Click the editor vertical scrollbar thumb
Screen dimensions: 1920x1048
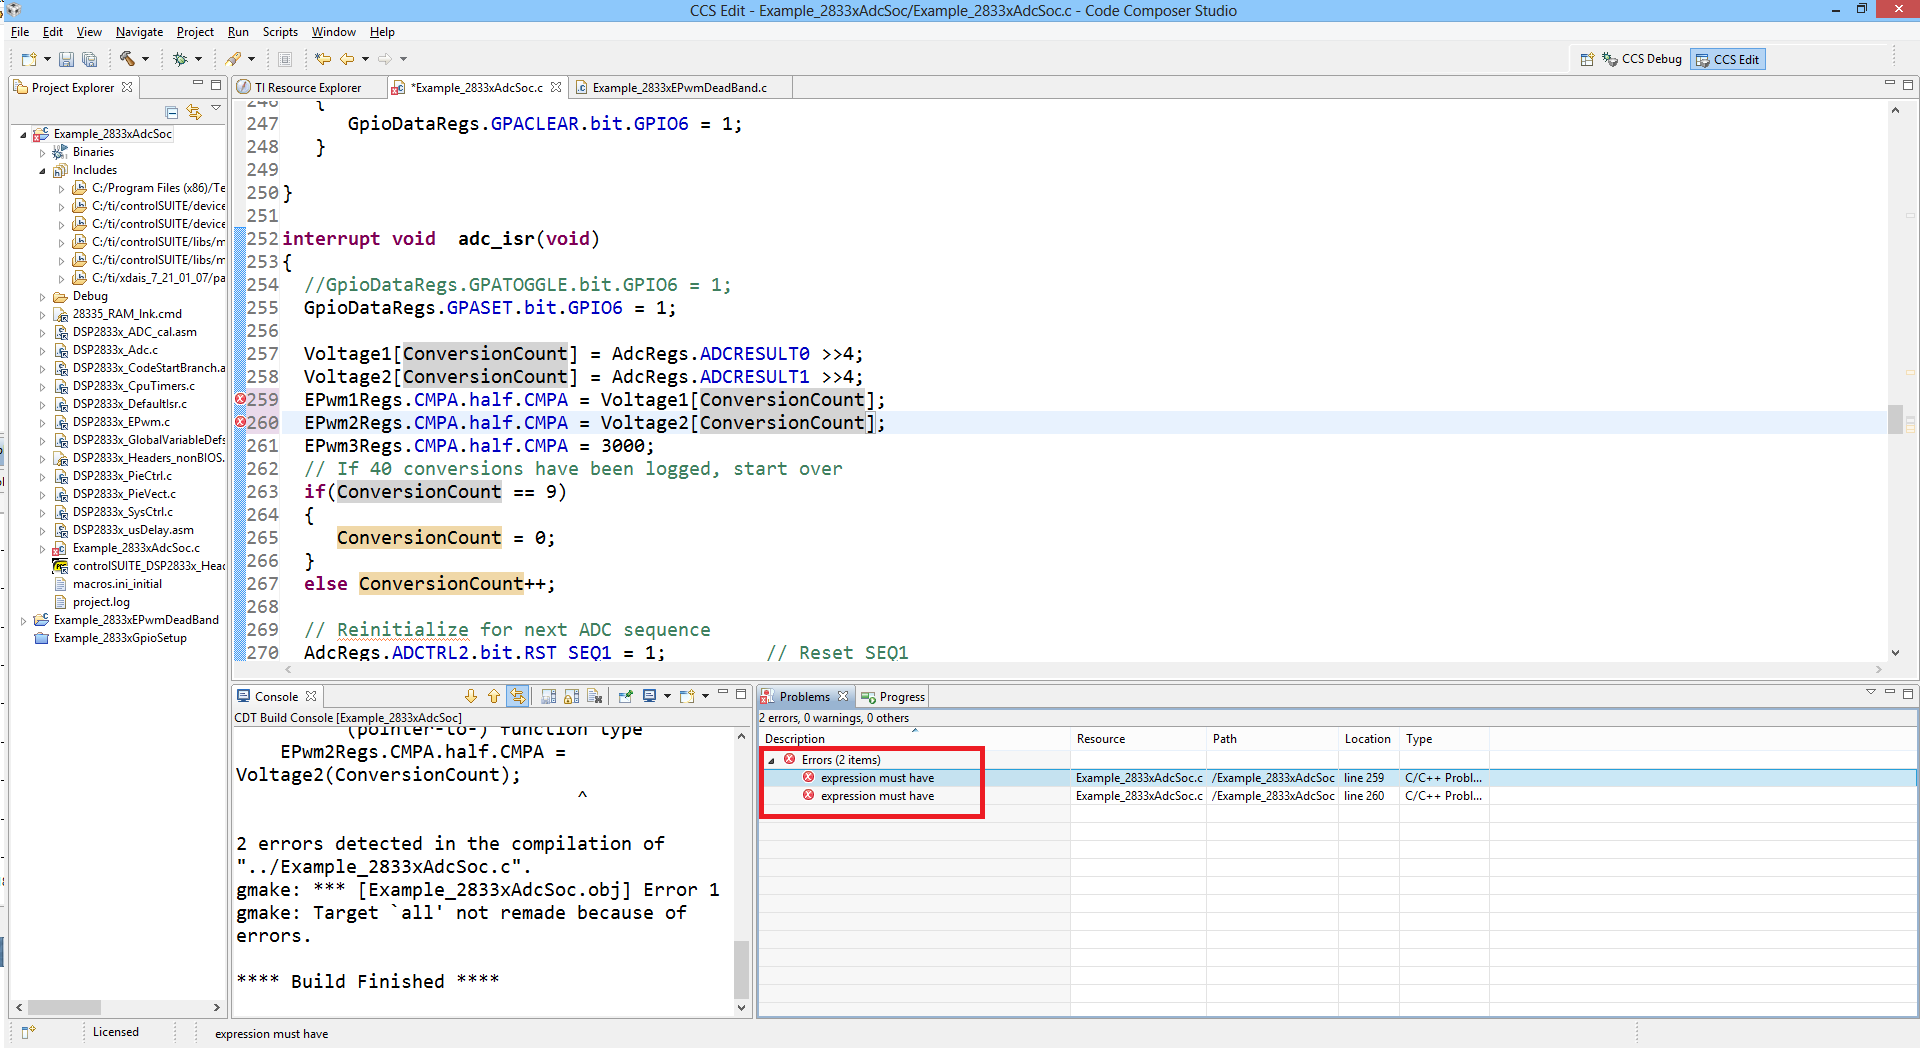coord(1895,419)
